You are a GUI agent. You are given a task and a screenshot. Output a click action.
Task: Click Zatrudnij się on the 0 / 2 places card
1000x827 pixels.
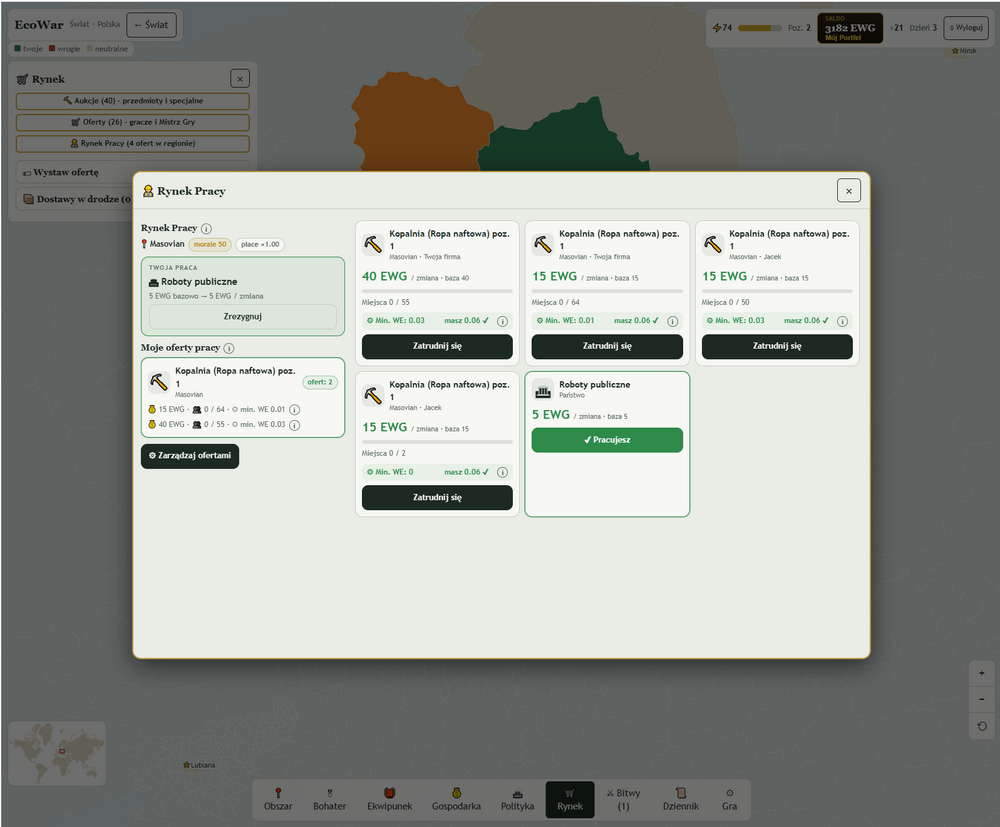[x=438, y=497]
